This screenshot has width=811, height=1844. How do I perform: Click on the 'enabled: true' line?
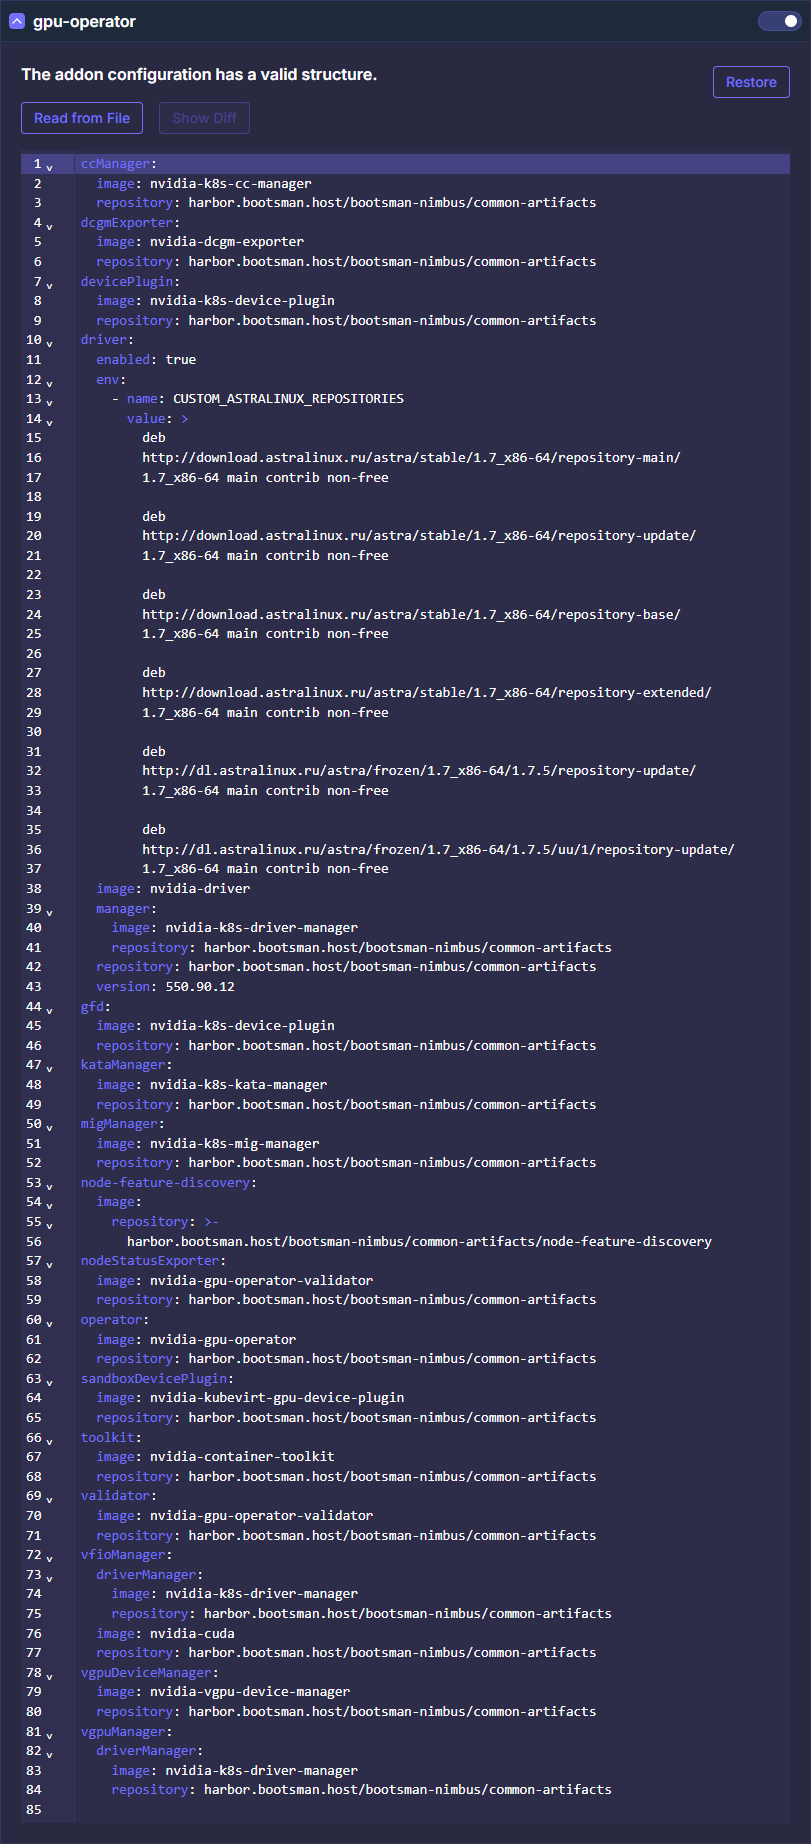coord(146,359)
